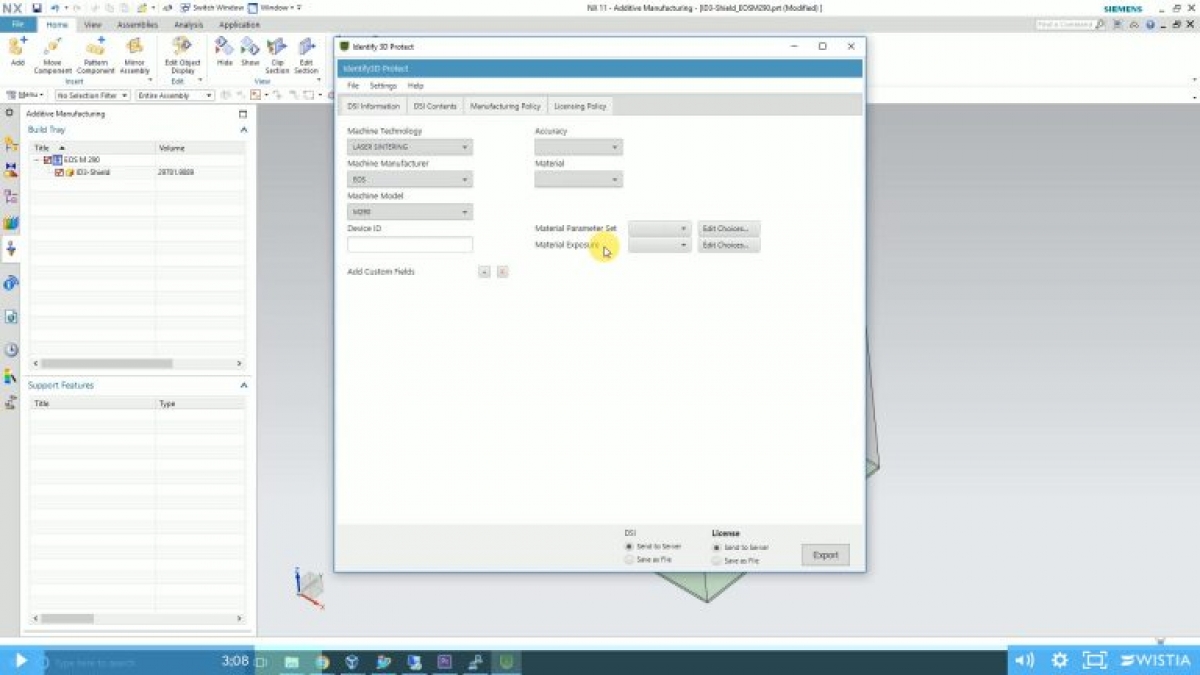
Task: Select DSI Send to Server radio button
Action: (629, 547)
